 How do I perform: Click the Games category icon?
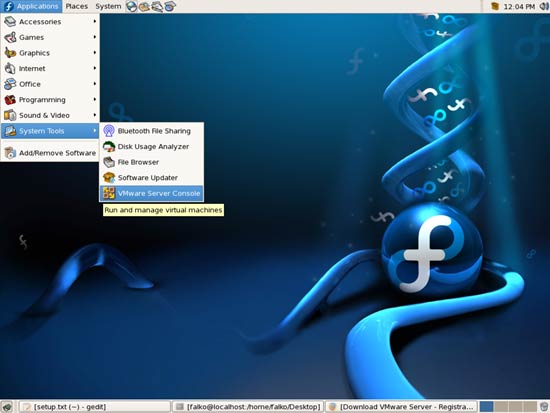[x=10, y=37]
